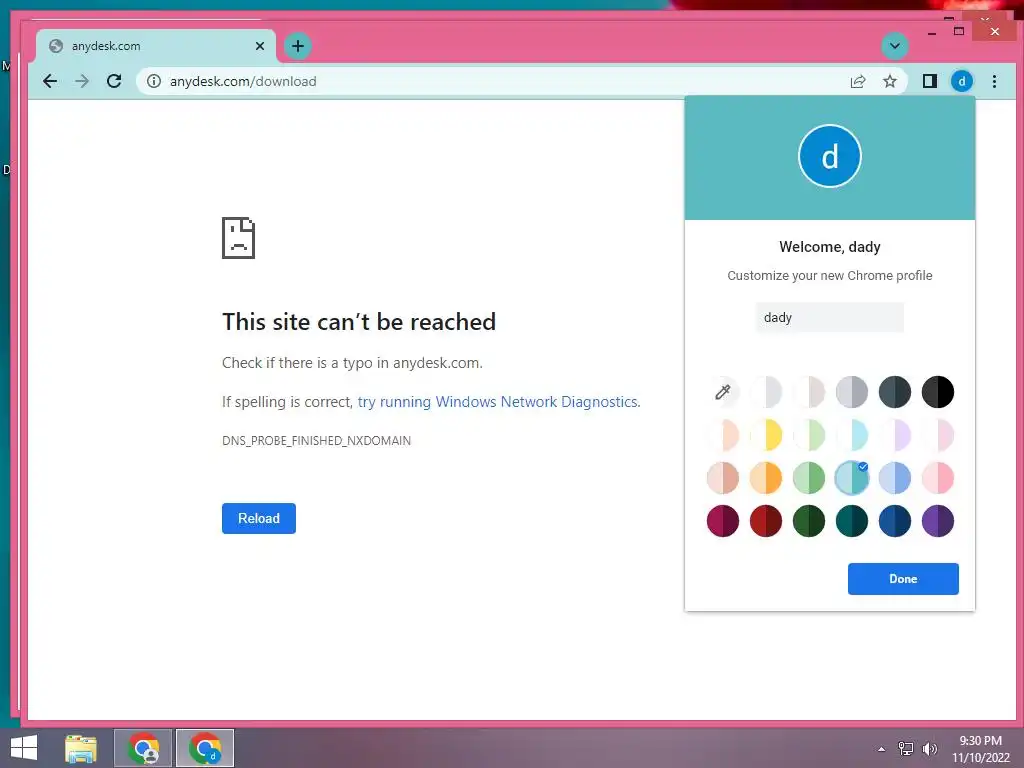Viewport: 1024px width, 768px height.
Task: Choose the purple theme swatch
Action: point(938,521)
